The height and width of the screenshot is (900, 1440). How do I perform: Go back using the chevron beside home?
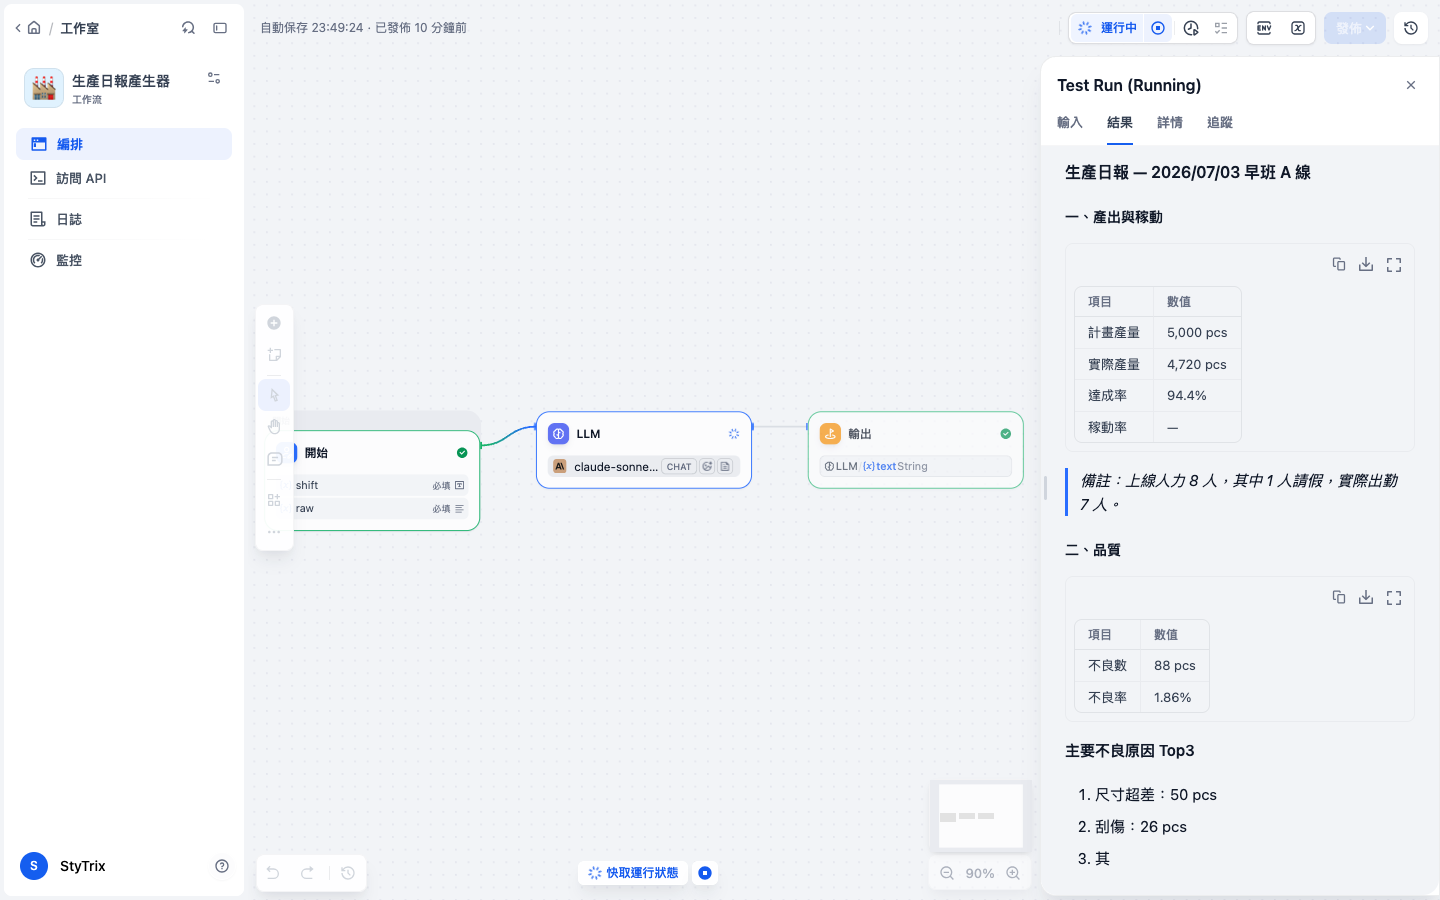[18, 28]
